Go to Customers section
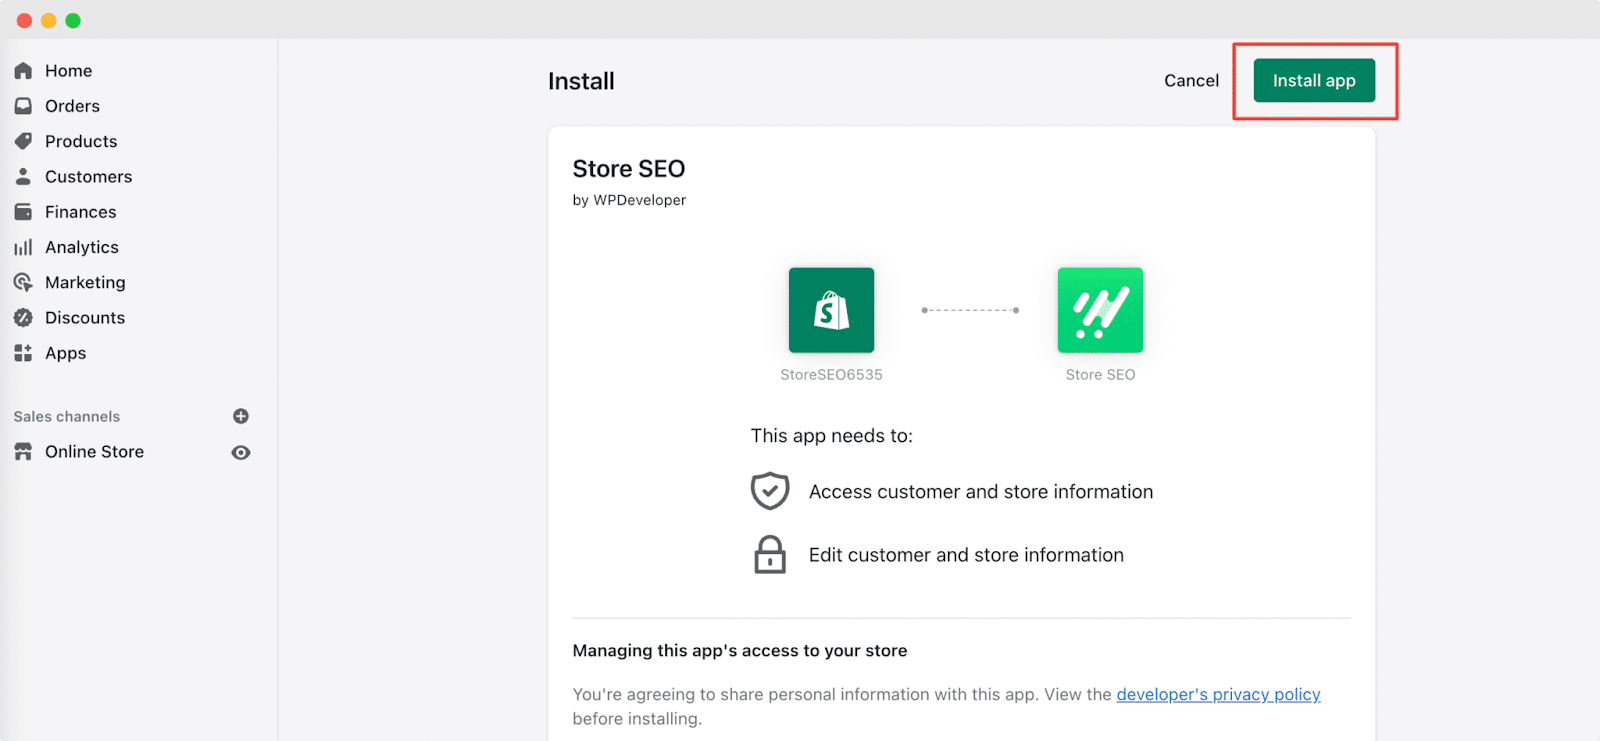 click(x=88, y=177)
